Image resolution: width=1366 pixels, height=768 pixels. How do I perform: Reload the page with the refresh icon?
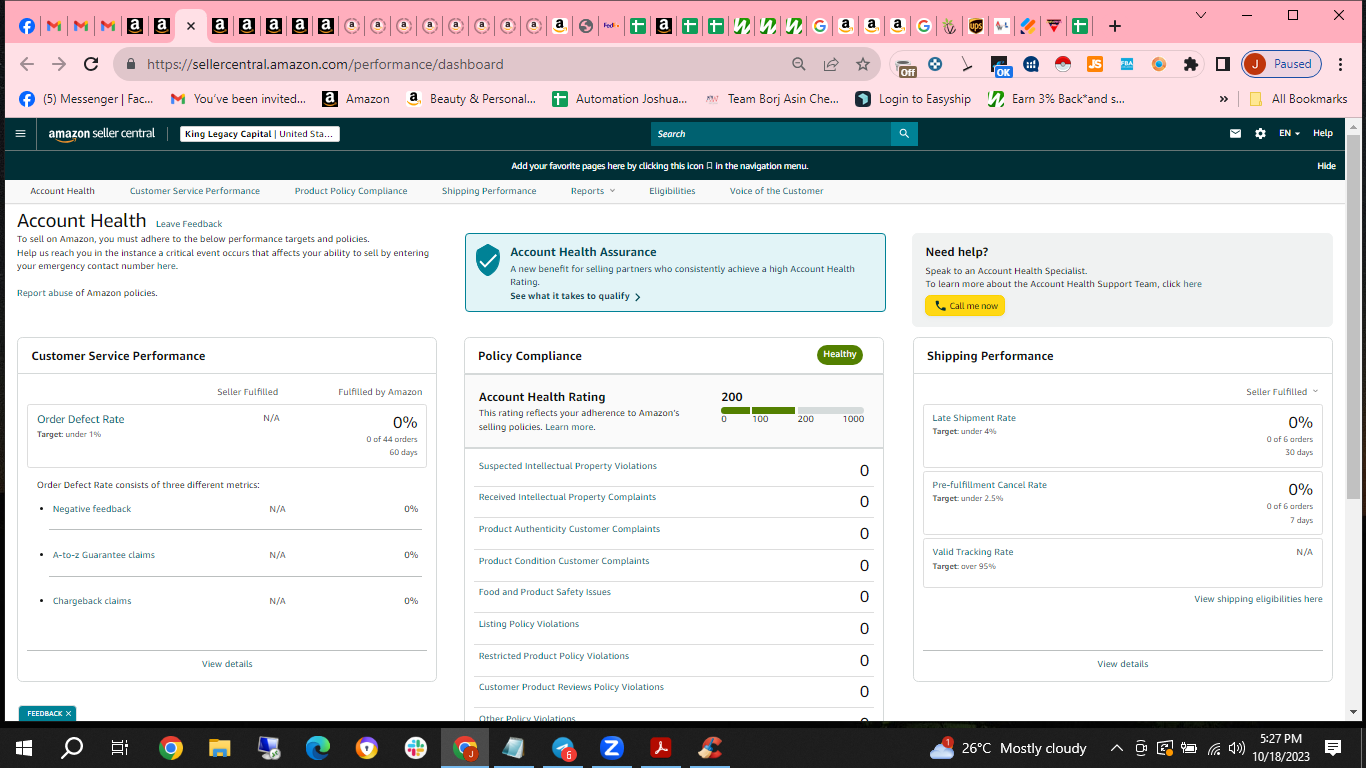click(x=91, y=64)
